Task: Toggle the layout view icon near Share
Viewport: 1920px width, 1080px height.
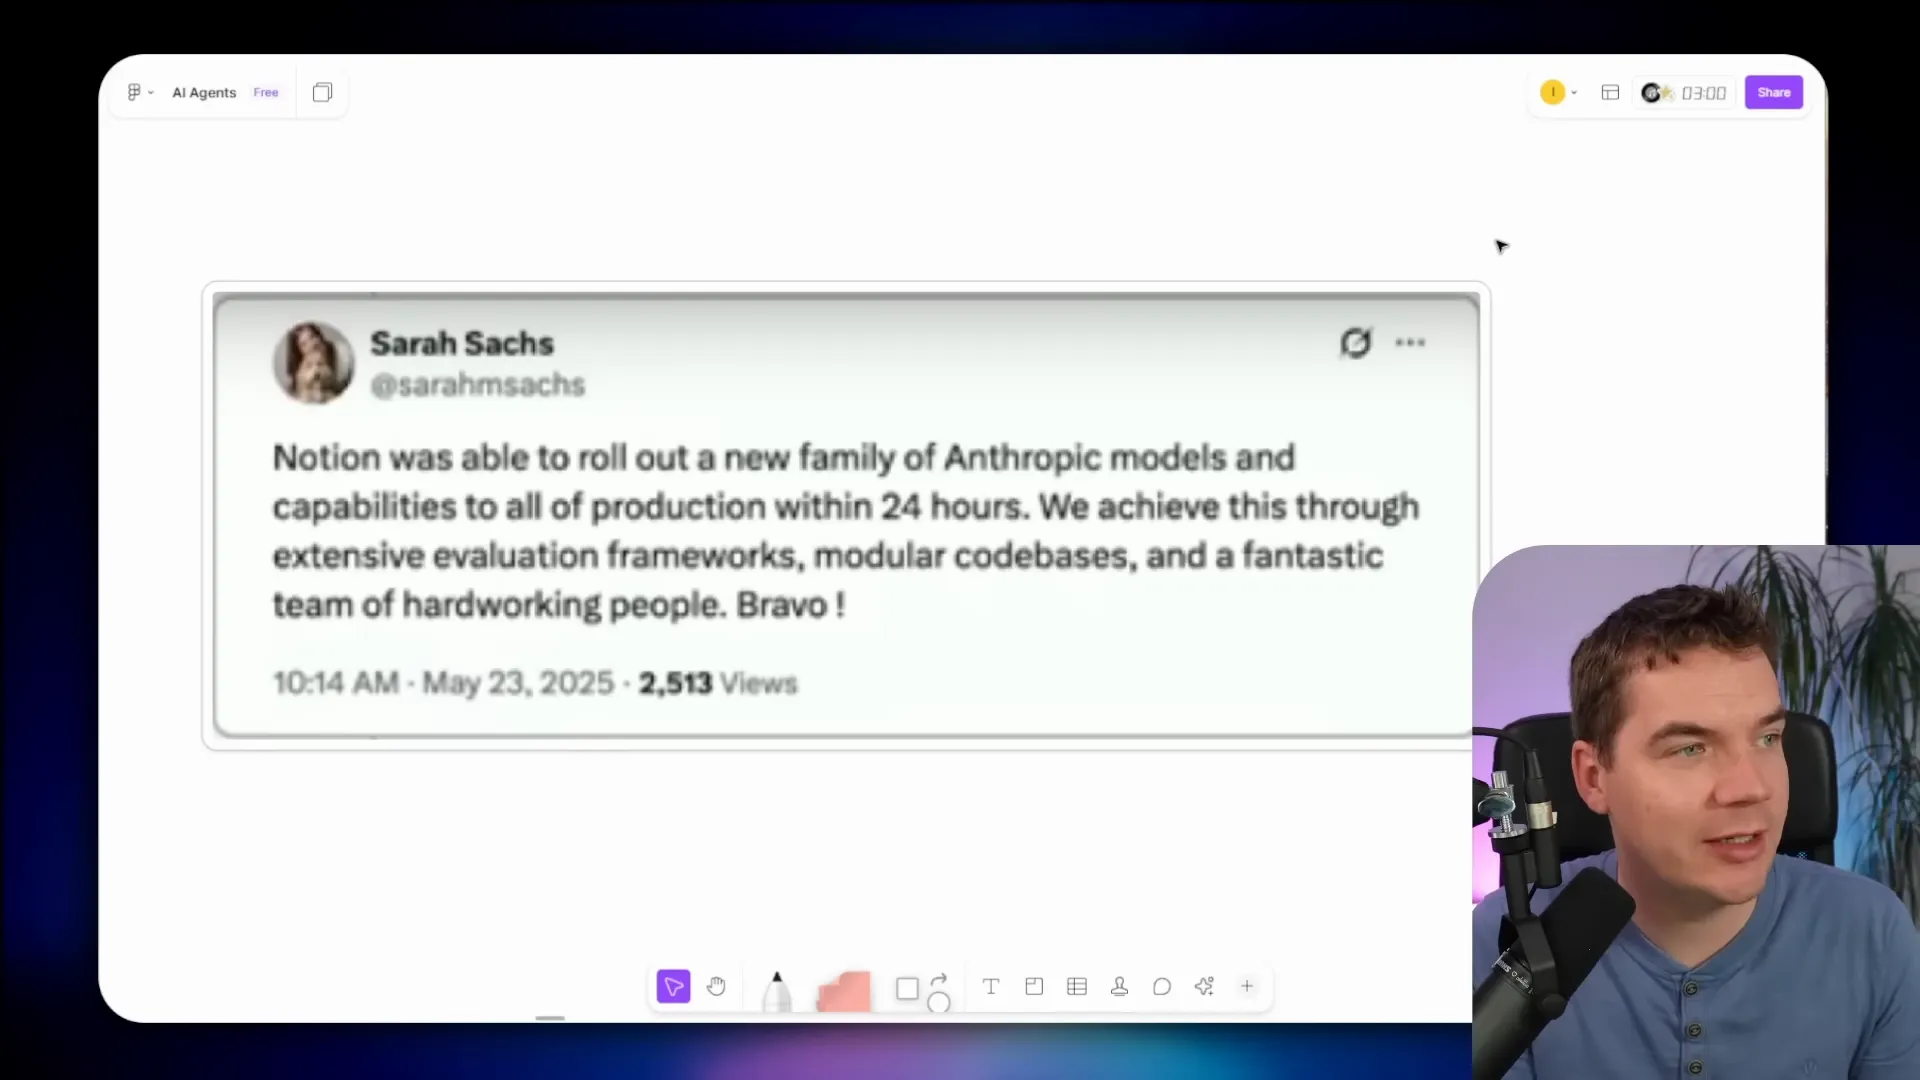Action: 1610,92
